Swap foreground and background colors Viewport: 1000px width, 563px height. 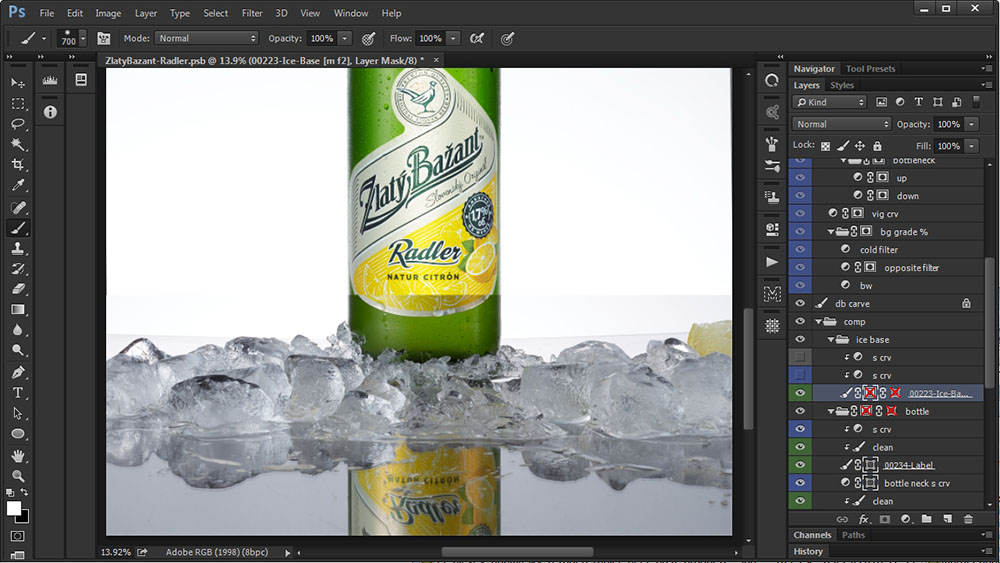24,492
